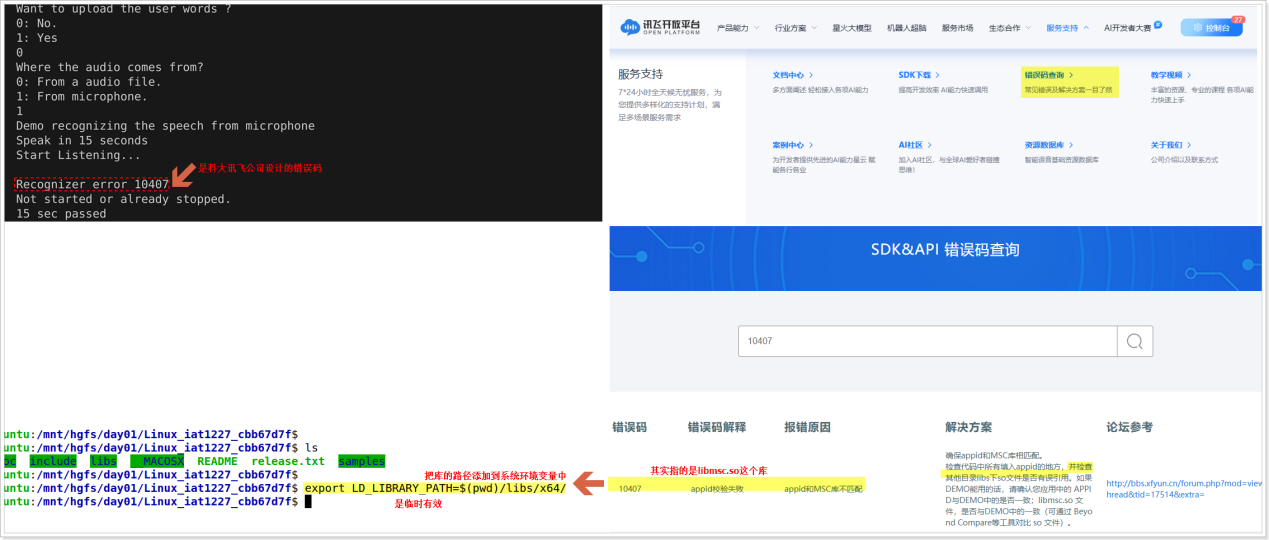Screen dimensions: 1269x540
Task: Click the 'samples' directory in the ls output
Action: (x=361, y=461)
